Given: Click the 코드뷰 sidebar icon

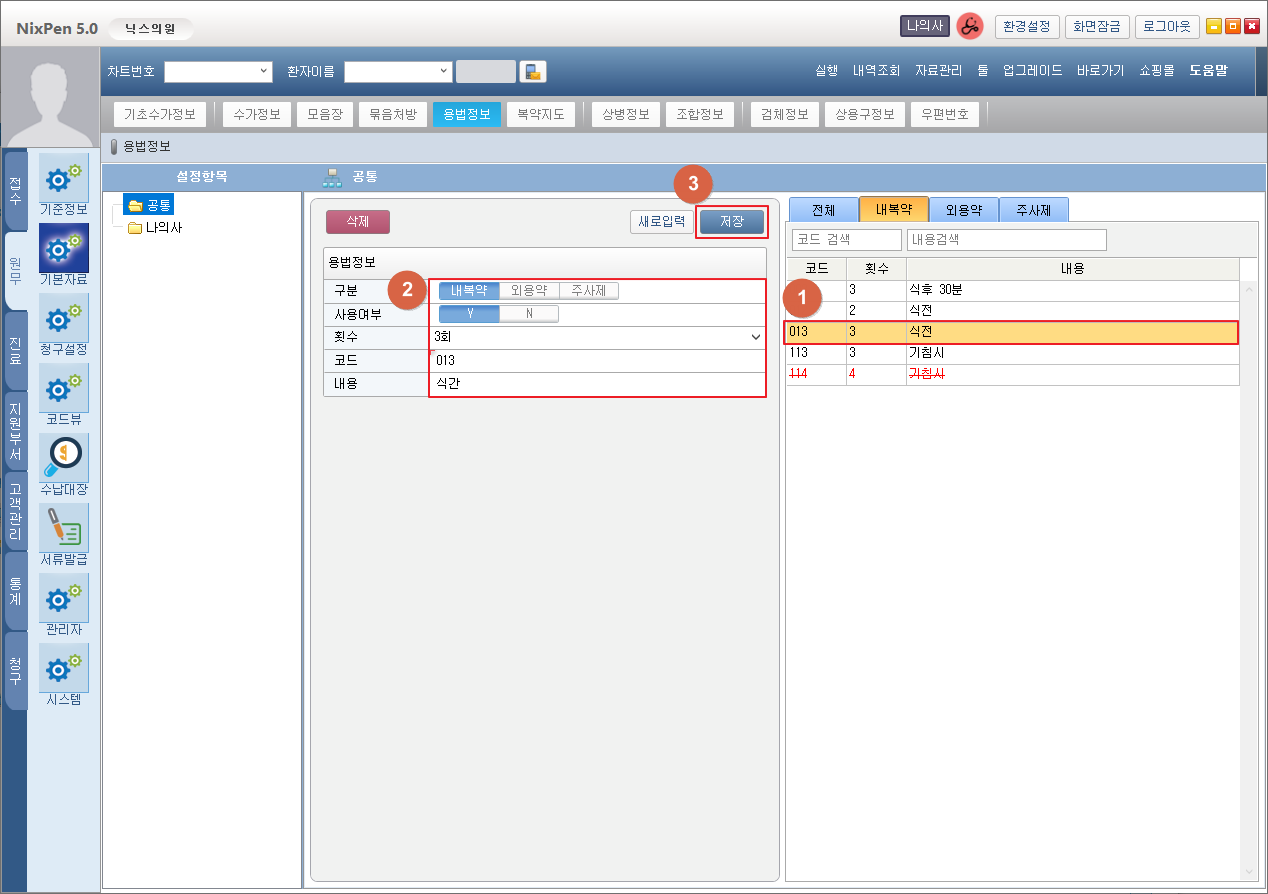Looking at the screenshot, I should 63,388.
